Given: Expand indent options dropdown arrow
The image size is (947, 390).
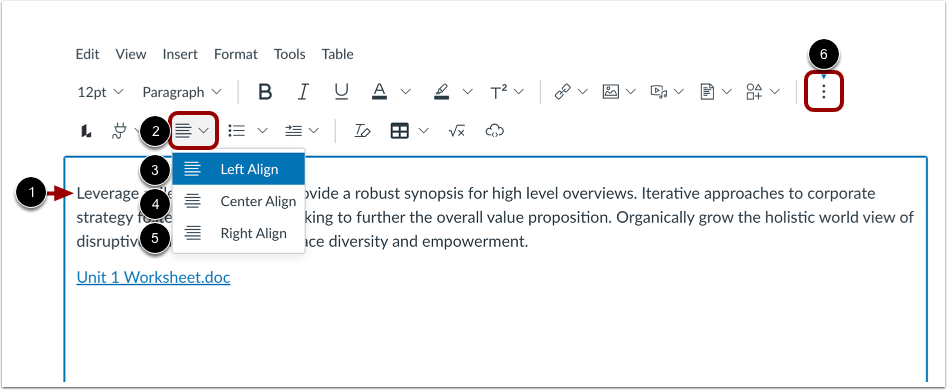Looking at the screenshot, I should (313, 130).
